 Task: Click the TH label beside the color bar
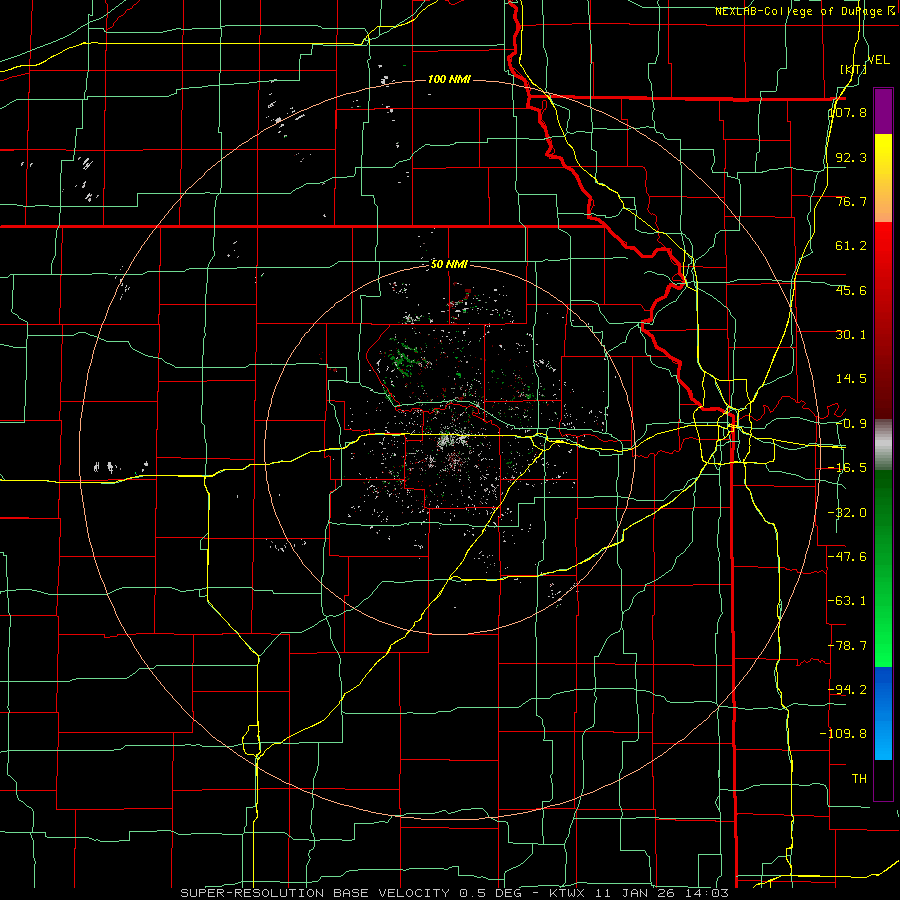point(859,778)
